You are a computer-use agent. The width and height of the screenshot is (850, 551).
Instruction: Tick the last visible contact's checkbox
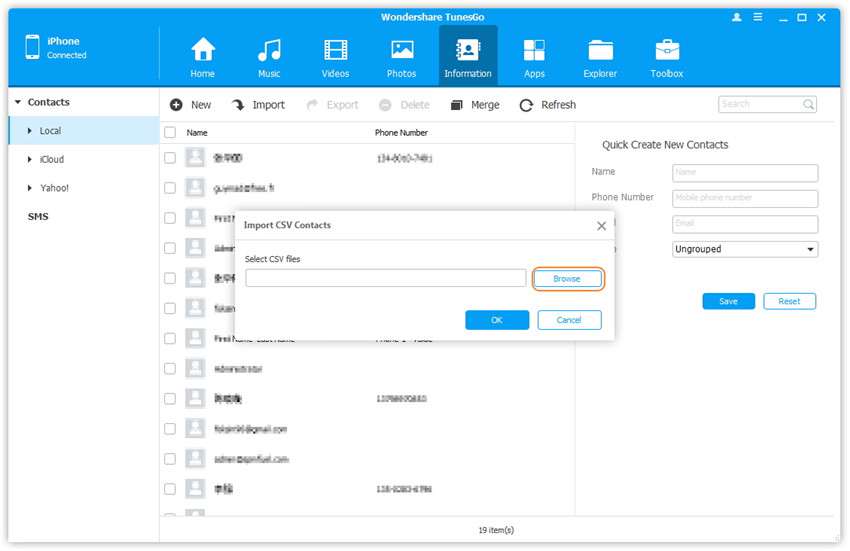[x=170, y=489]
